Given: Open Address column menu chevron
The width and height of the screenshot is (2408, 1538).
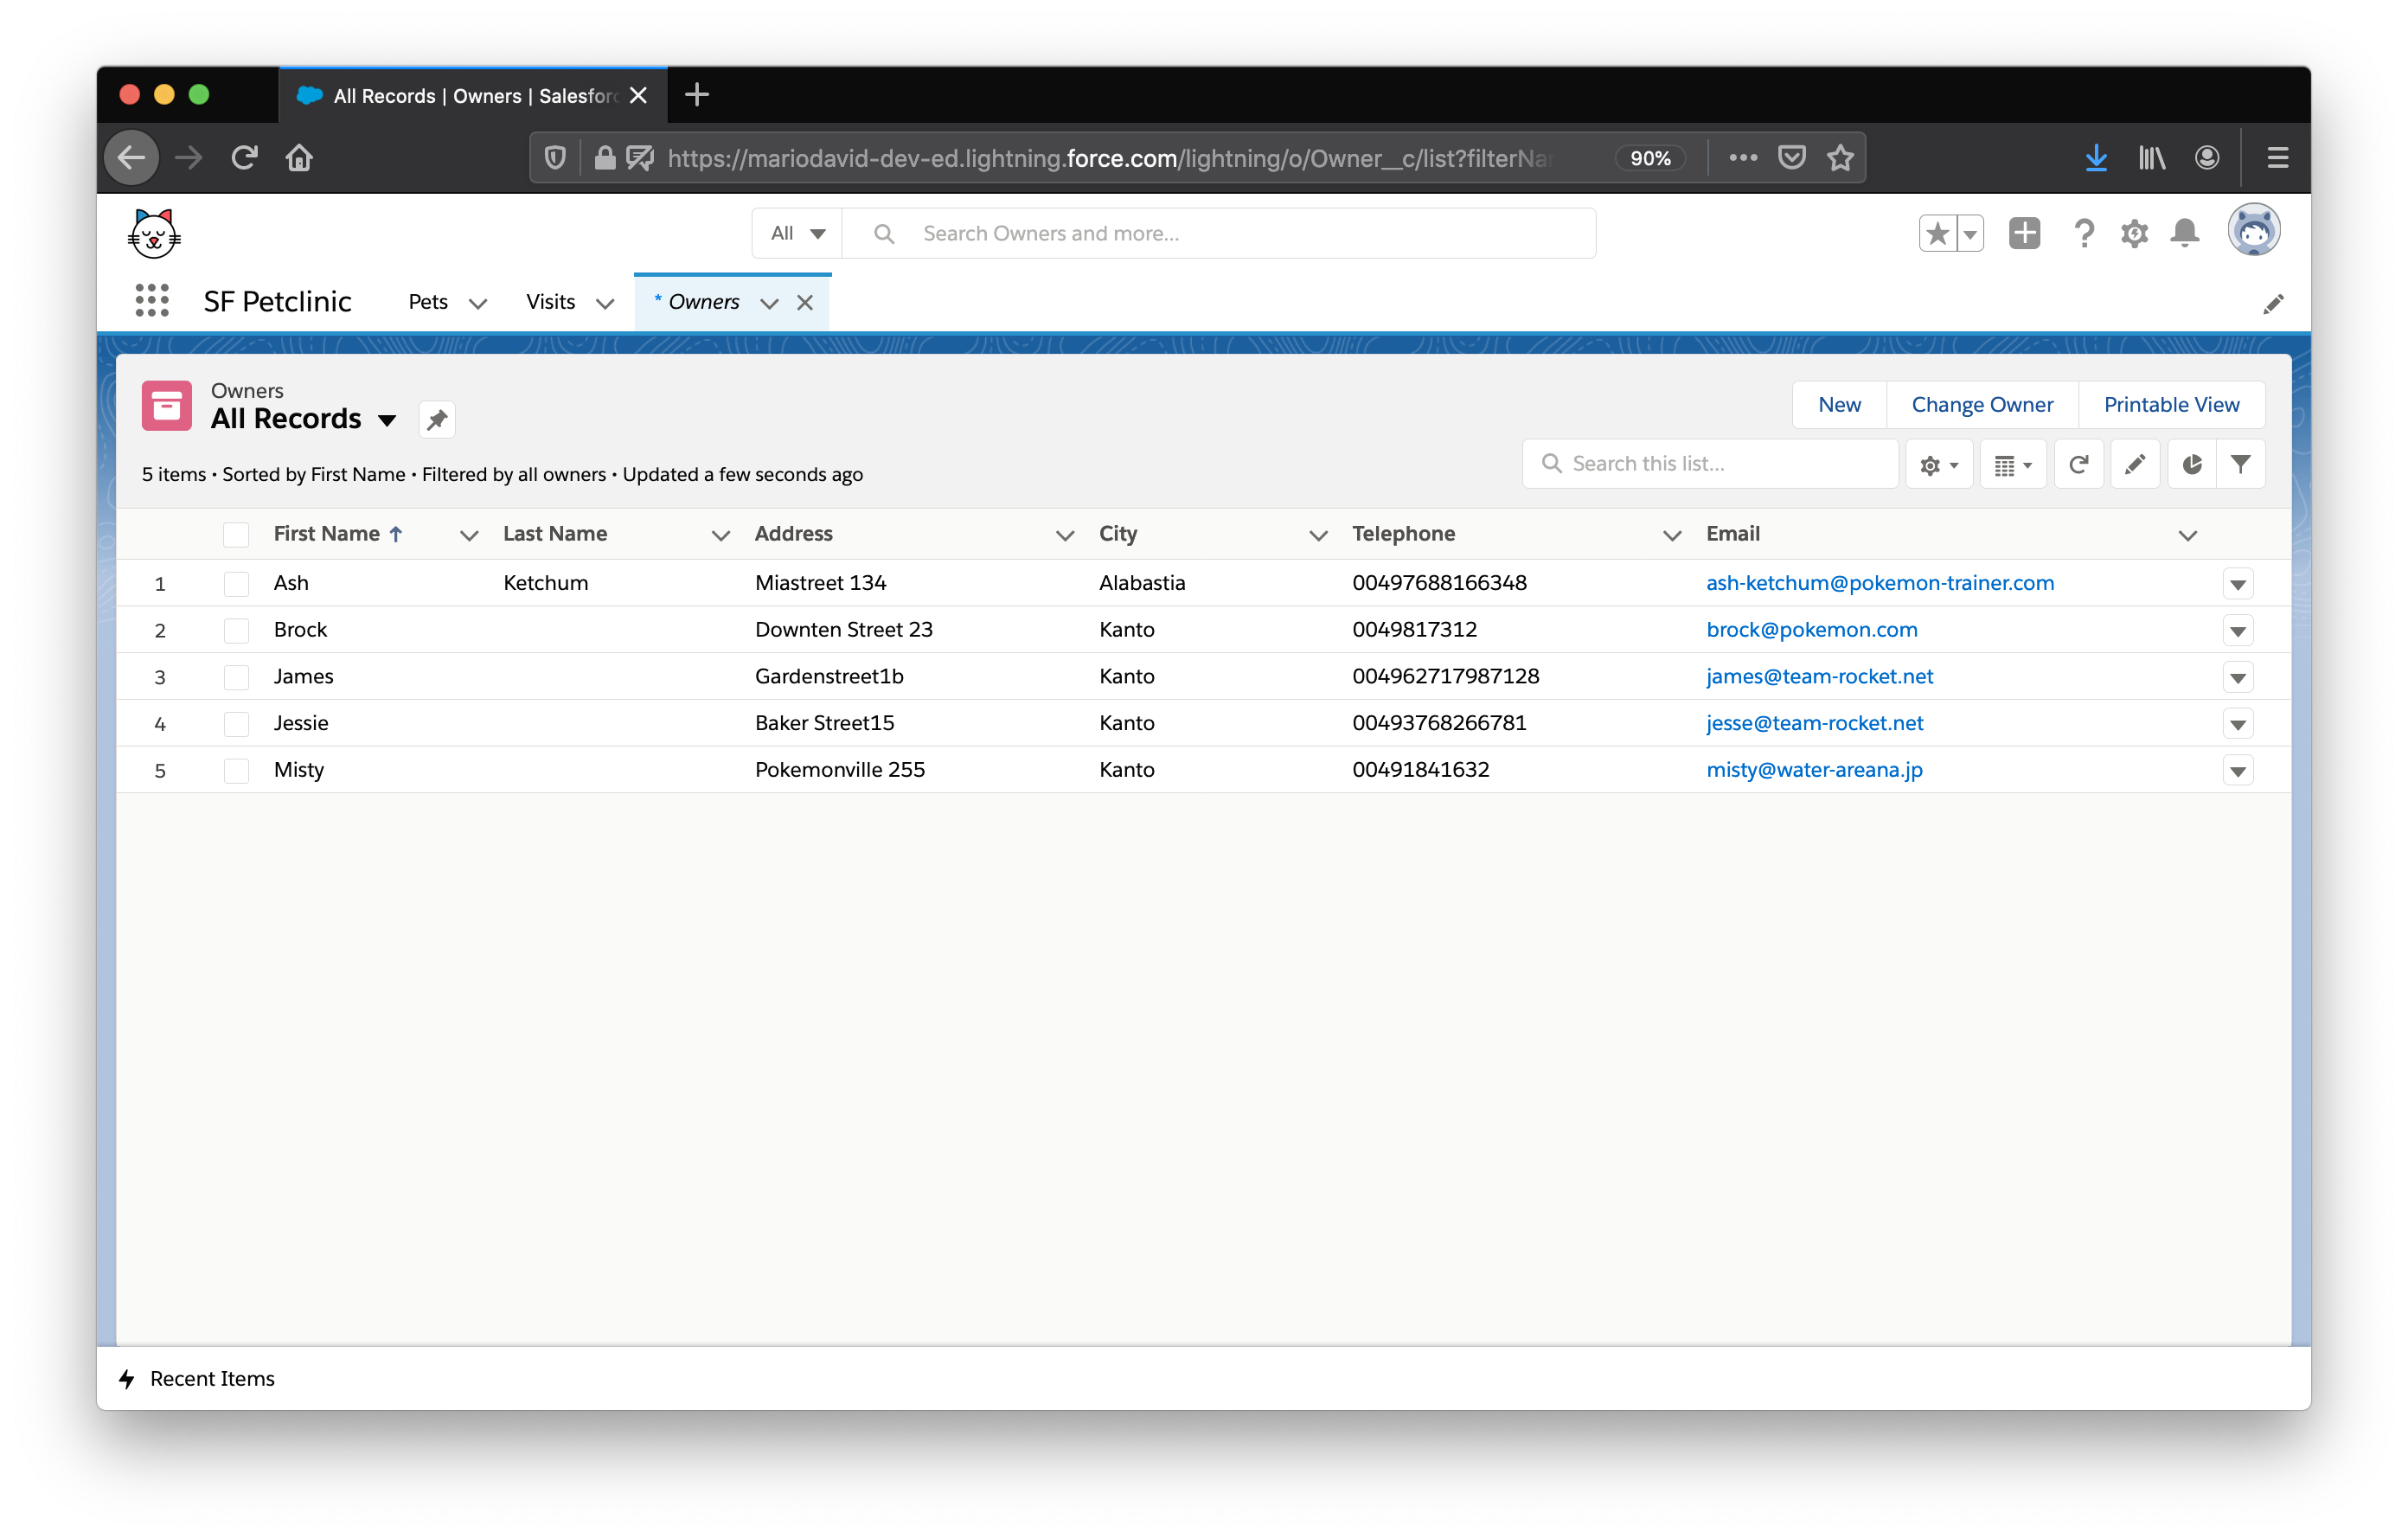Looking at the screenshot, I should coord(1065,535).
